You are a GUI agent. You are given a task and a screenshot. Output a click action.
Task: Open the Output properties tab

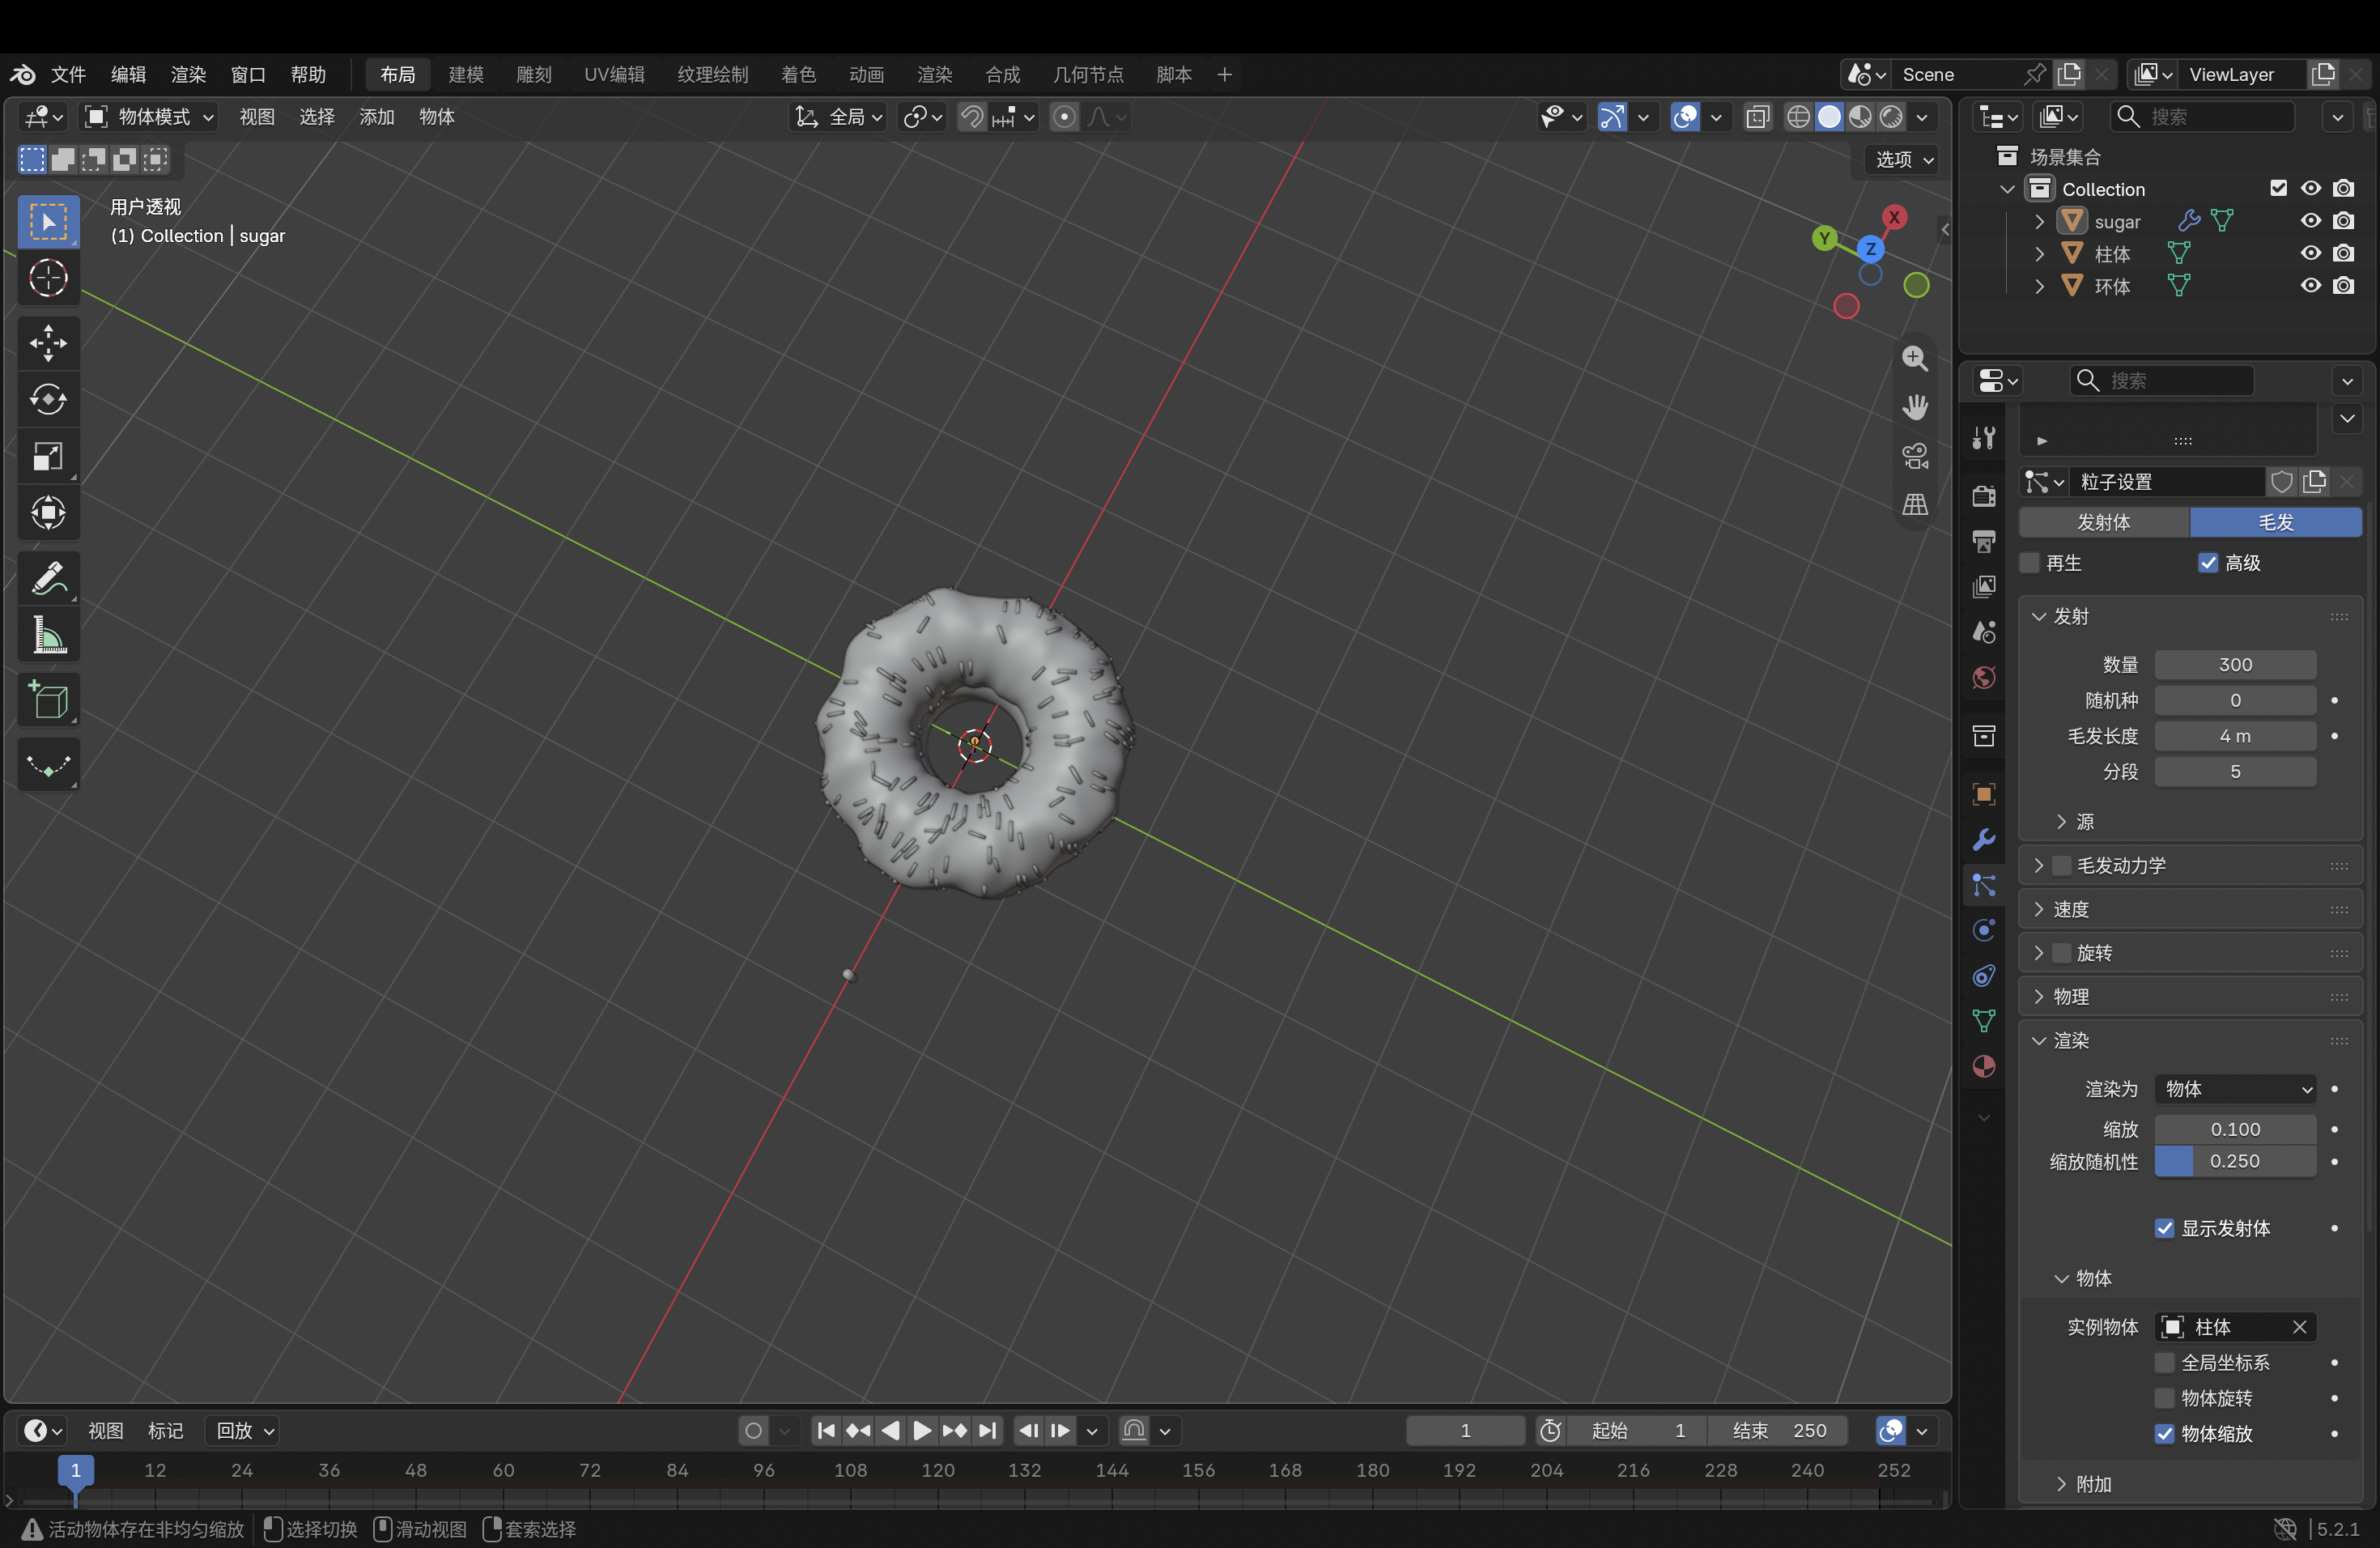1984,541
